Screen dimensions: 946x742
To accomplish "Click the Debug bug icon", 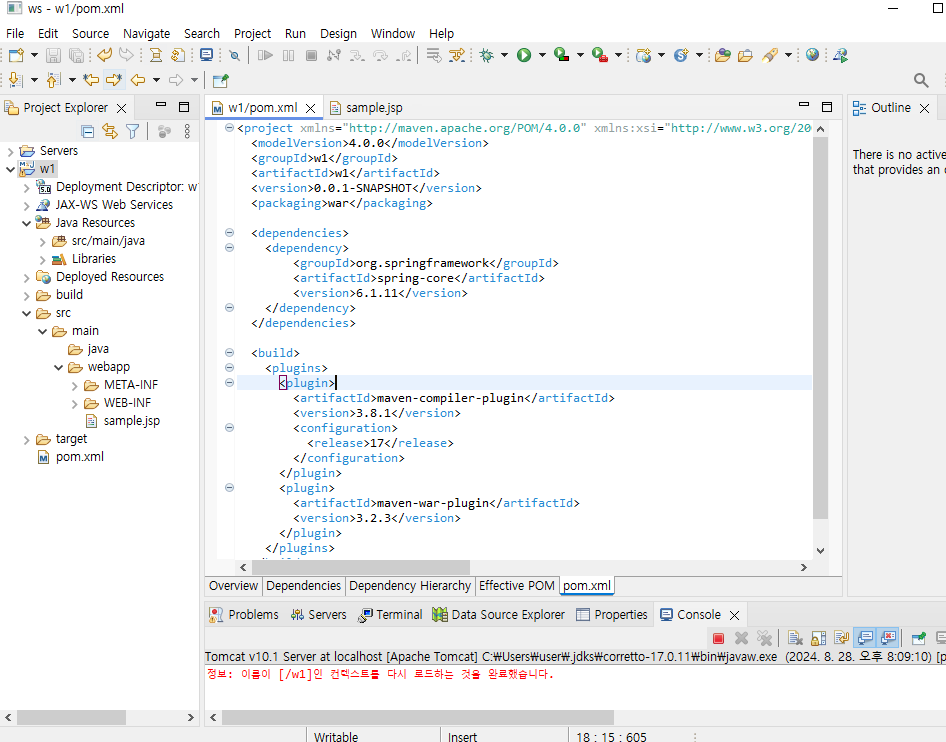I will tap(487, 56).
